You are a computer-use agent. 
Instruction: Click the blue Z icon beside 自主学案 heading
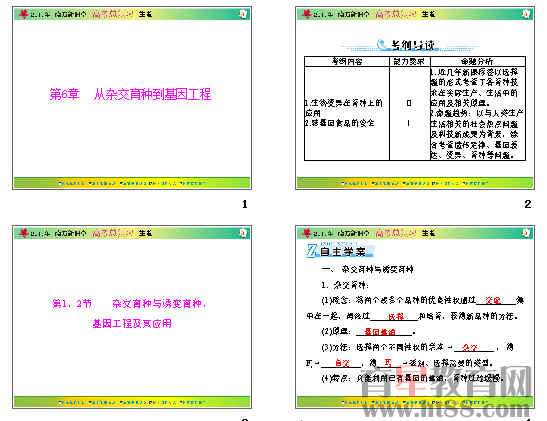pyautogui.click(x=311, y=251)
